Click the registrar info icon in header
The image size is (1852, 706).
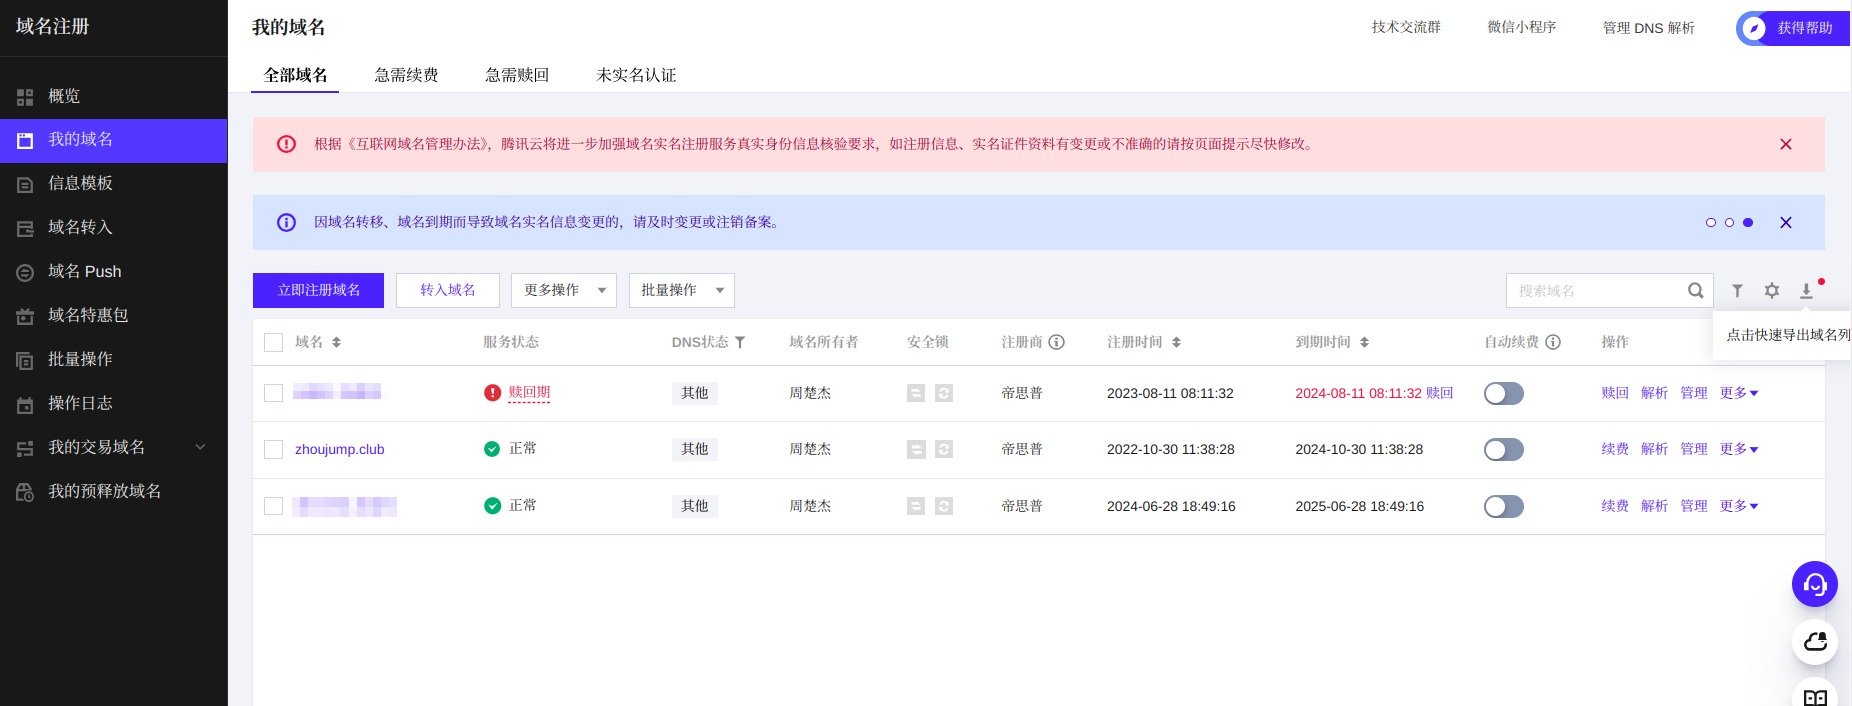click(x=1056, y=342)
